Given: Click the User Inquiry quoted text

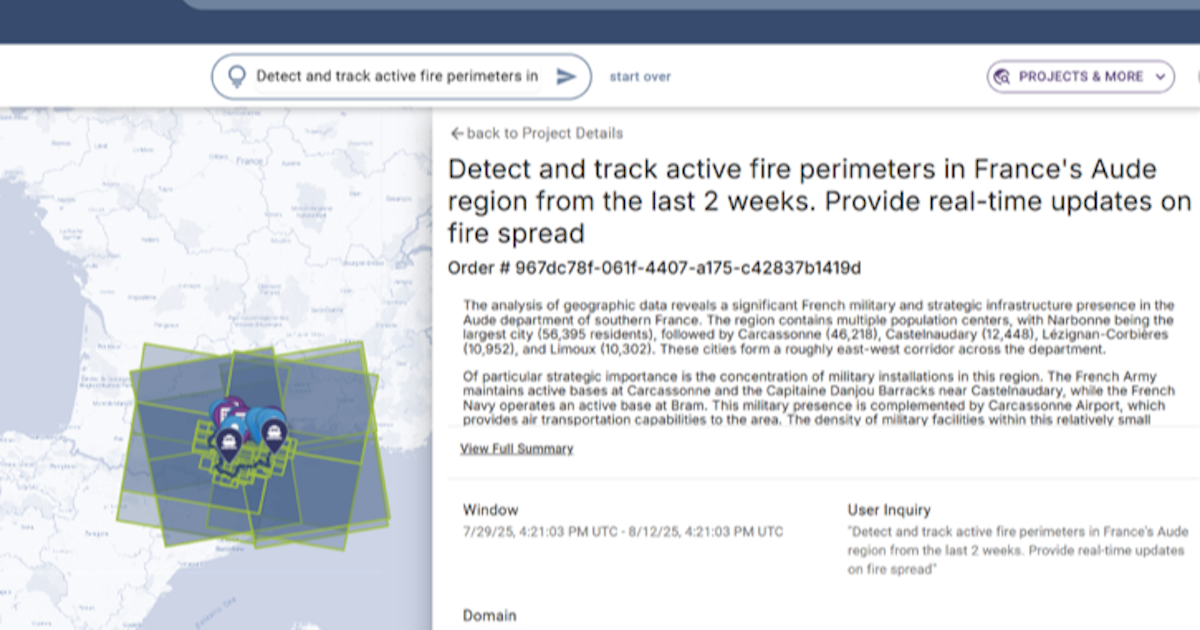Looking at the screenshot, I should pyautogui.click(x=1015, y=551).
